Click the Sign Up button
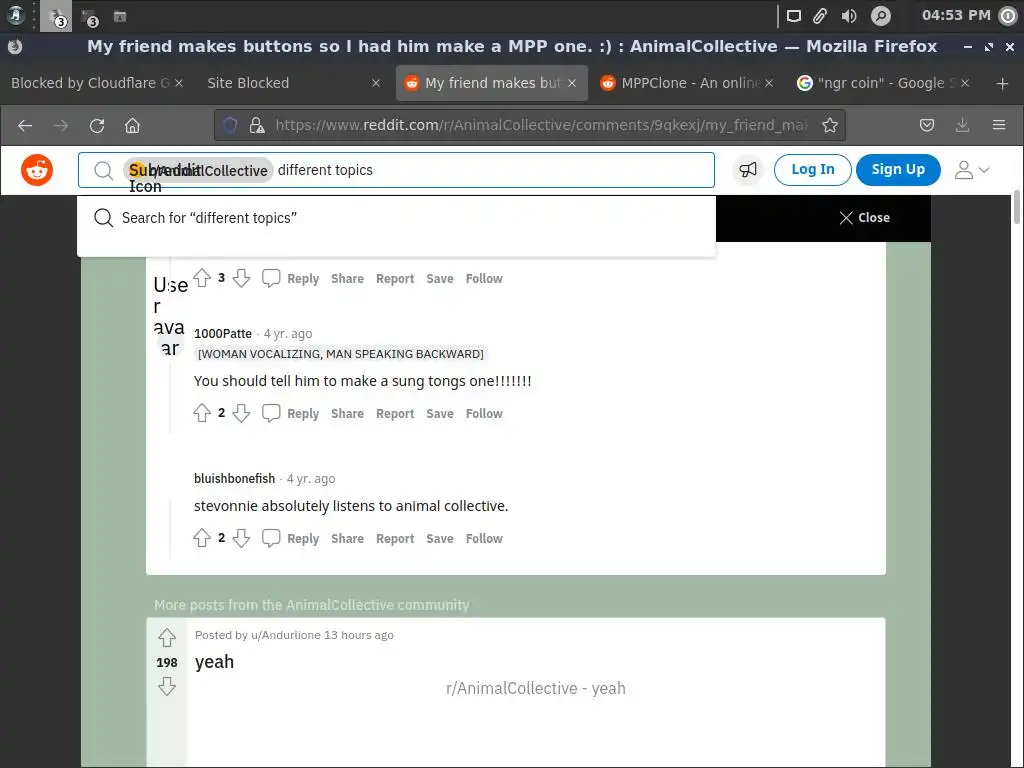 point(898,170)
